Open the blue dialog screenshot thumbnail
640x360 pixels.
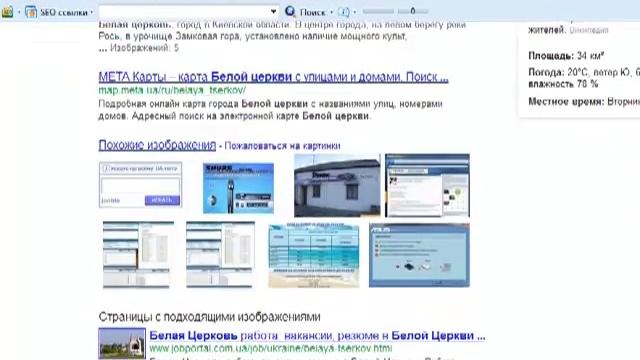coord(419,255)
